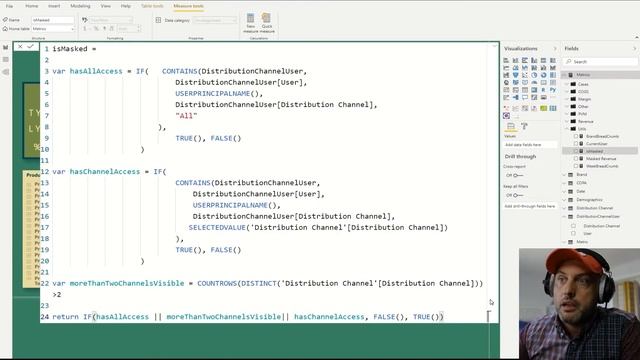
Task: Open the Modeling ribbon tab
Action: point(80,6)
